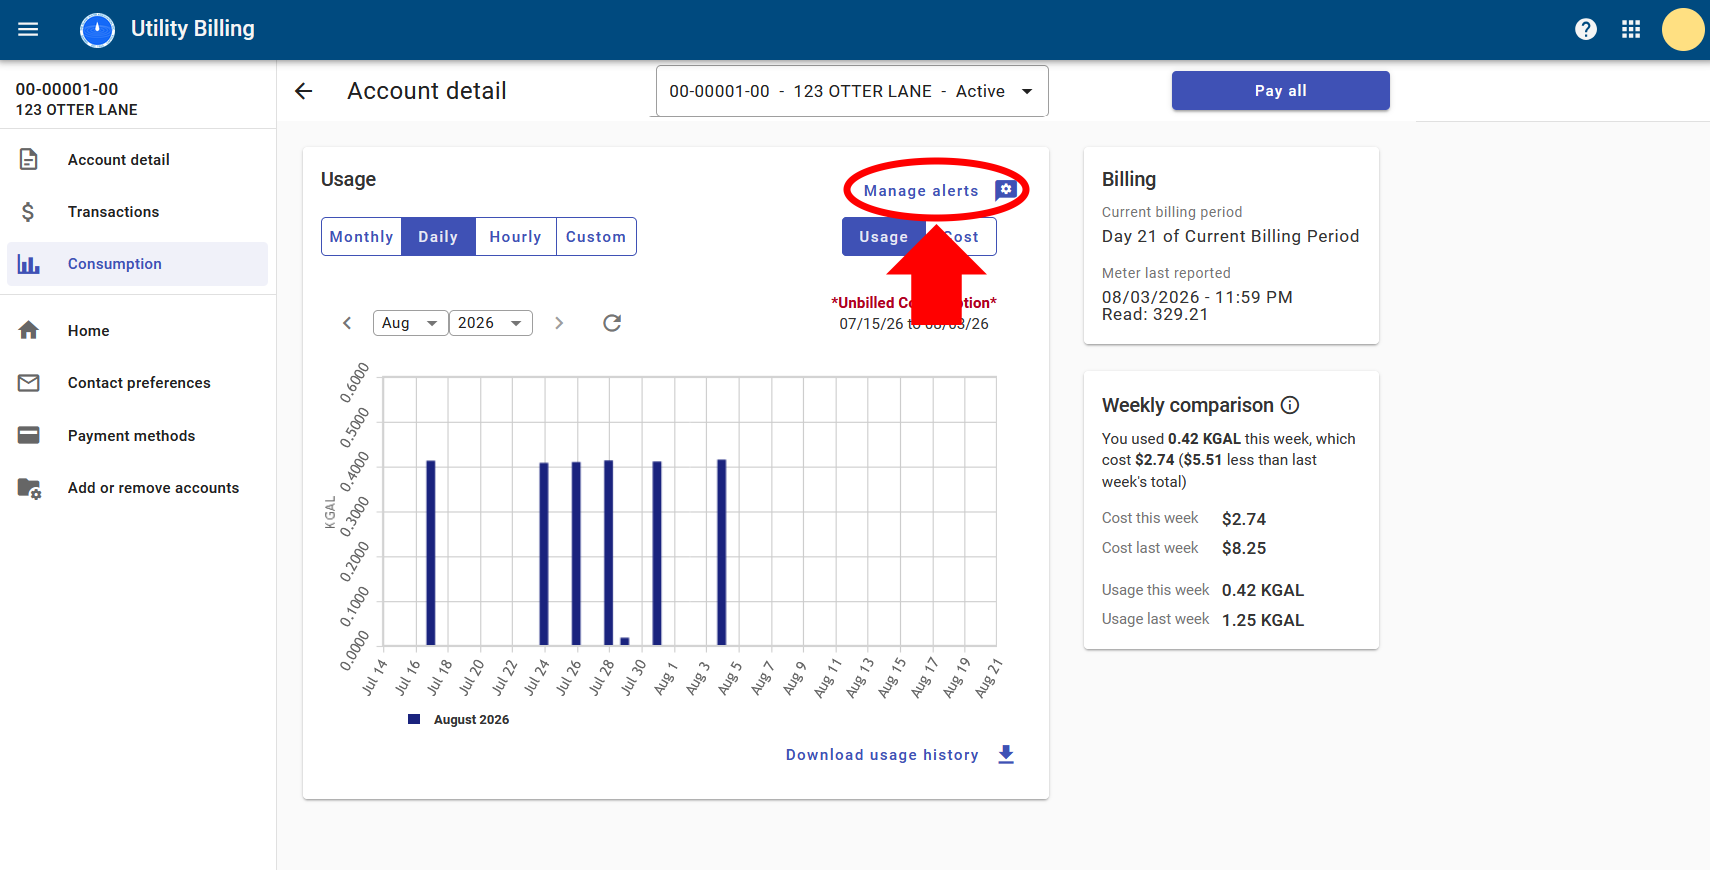Screen dimensions: 1710x870
Task: Show Weekly comparison info tooltip
Action: tap(1290, 405)
